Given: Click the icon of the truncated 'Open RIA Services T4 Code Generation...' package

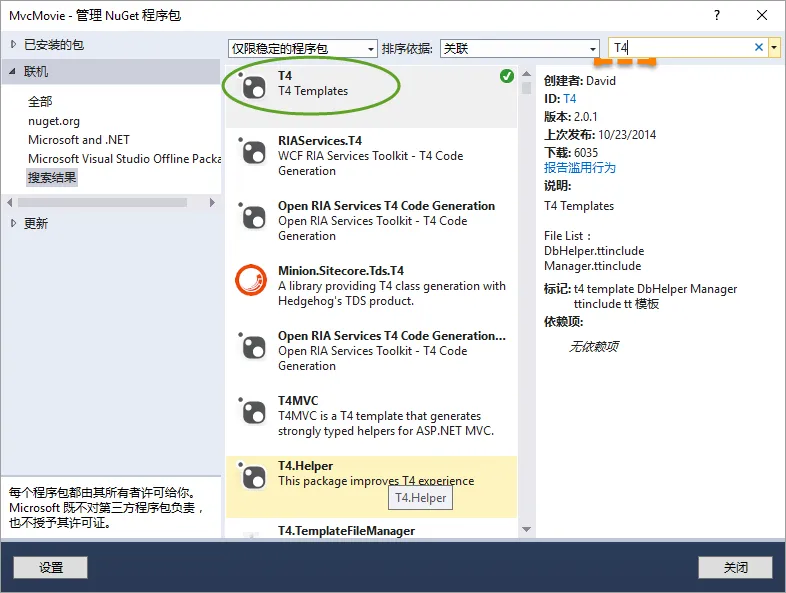Looking at the screenshot, I should click(x=253, y=346).
